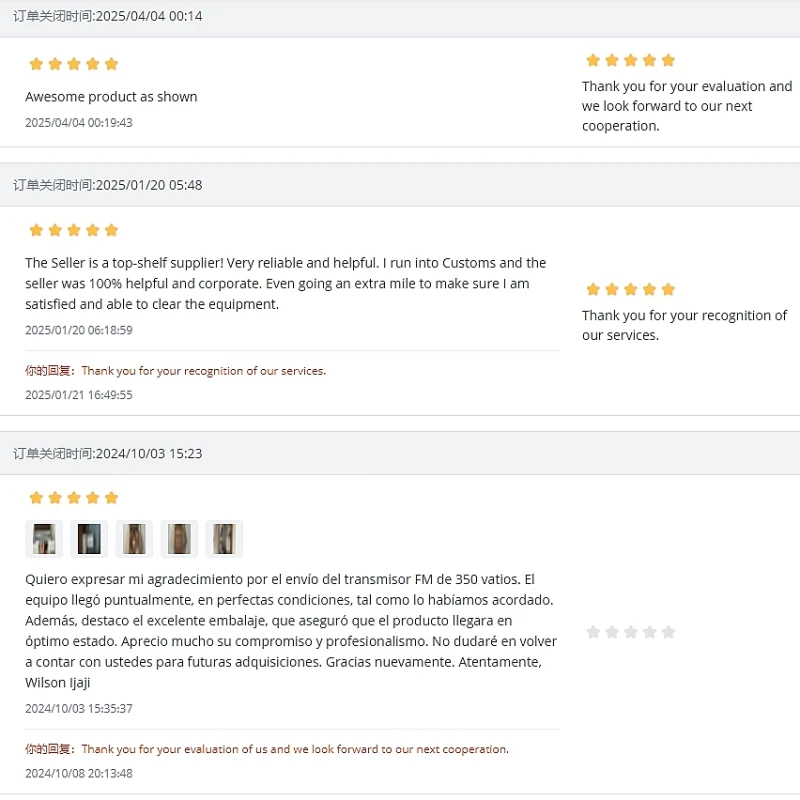Image resolution: width=800 pixels, height=800 pixels.
Task: Open third photo thumbnail in Wilson's review
Action: pos(134,539)
